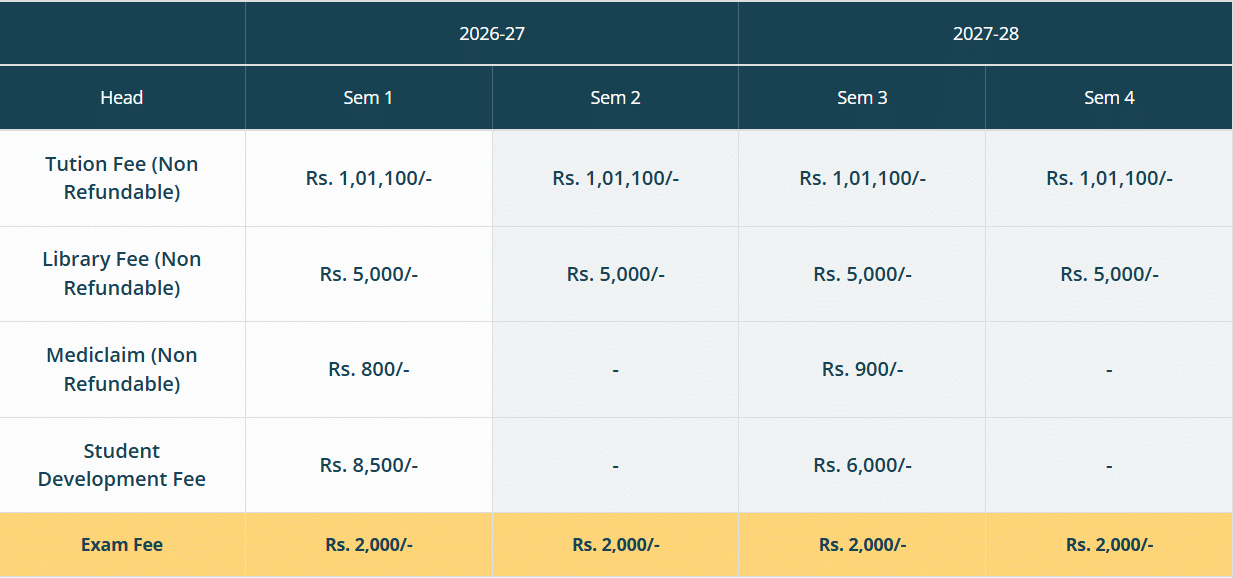Image resolution: width=1233 pixels, height=578 pixels.
Task: Select the Head column header
Action: [x=122, y=98]
